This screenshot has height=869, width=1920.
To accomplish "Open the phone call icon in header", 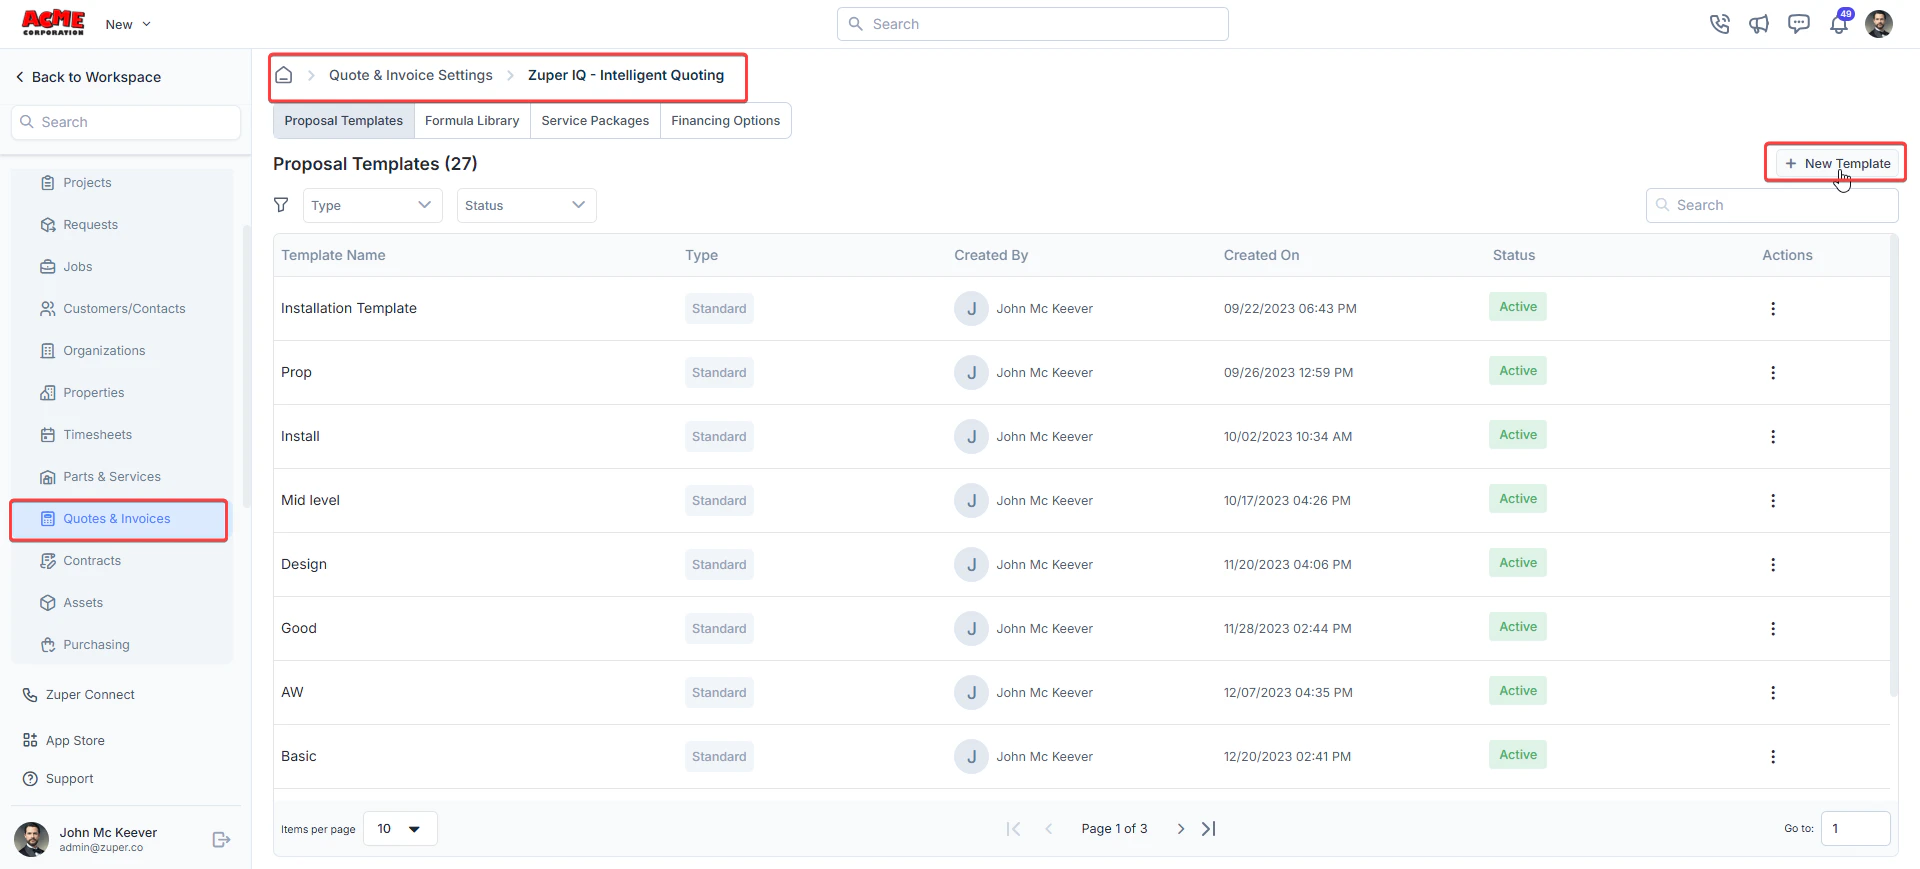I will tap(1719, 24).
